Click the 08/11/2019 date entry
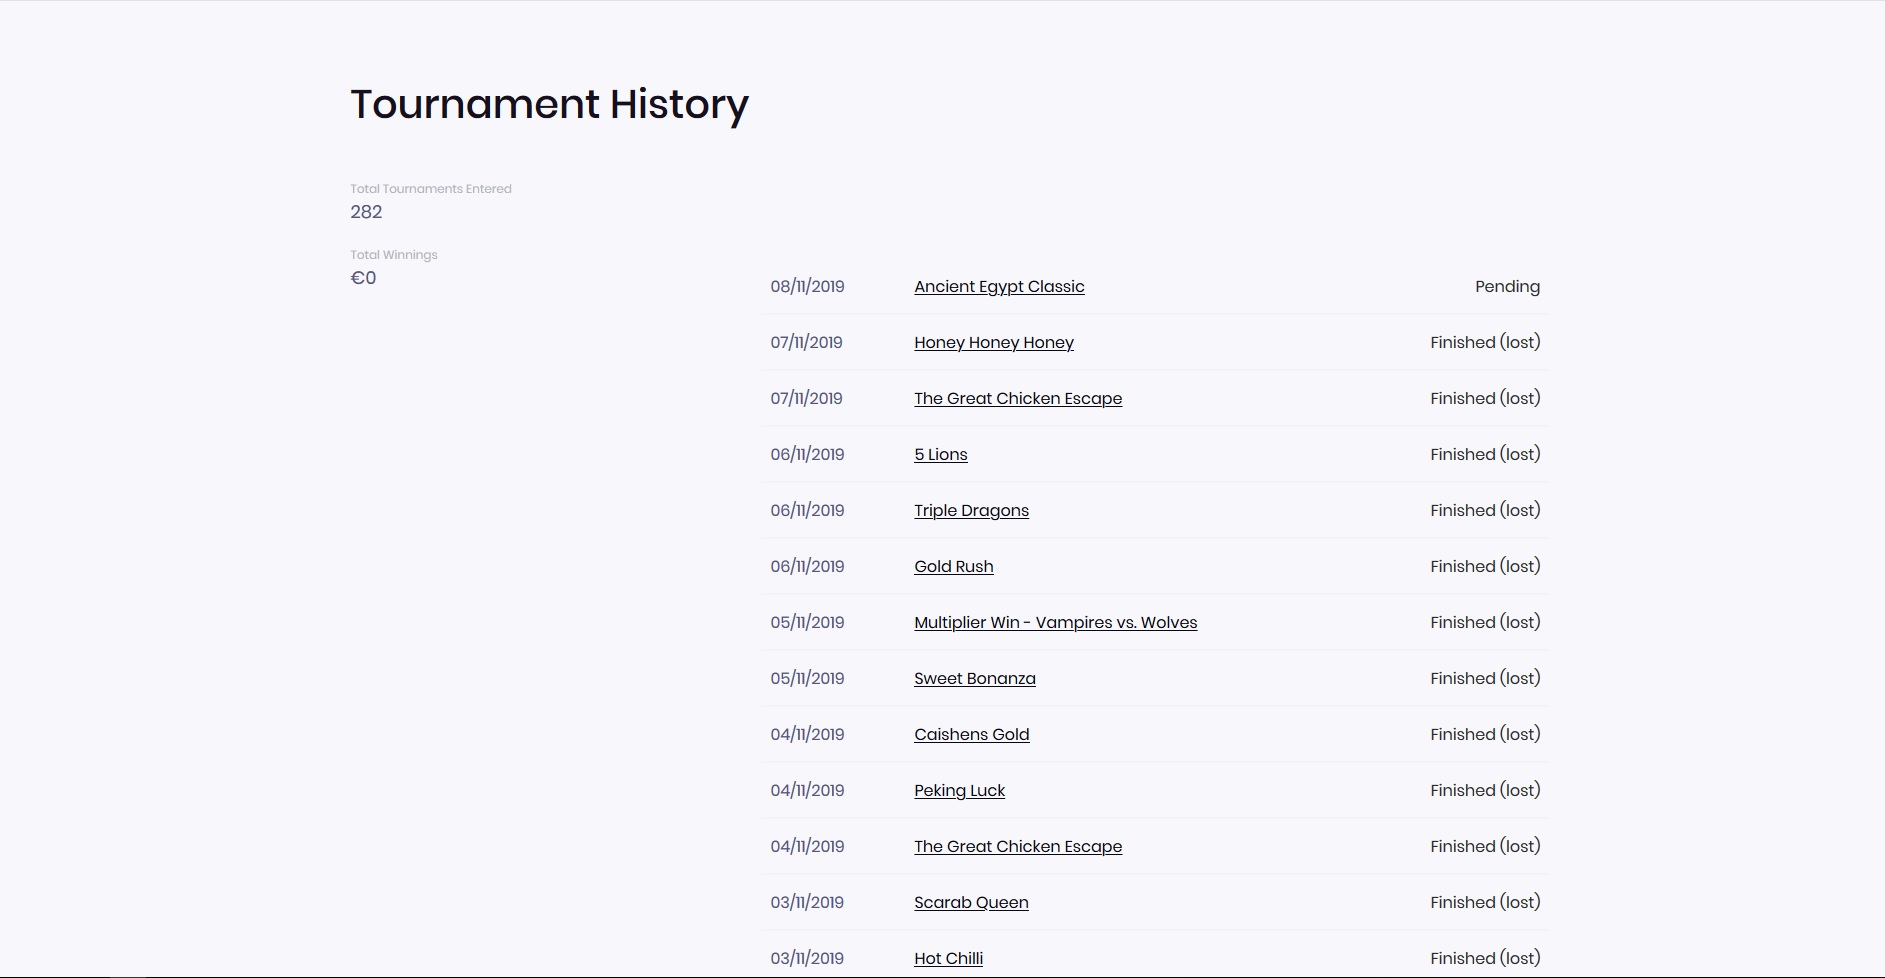 click(x=807, y=287)
